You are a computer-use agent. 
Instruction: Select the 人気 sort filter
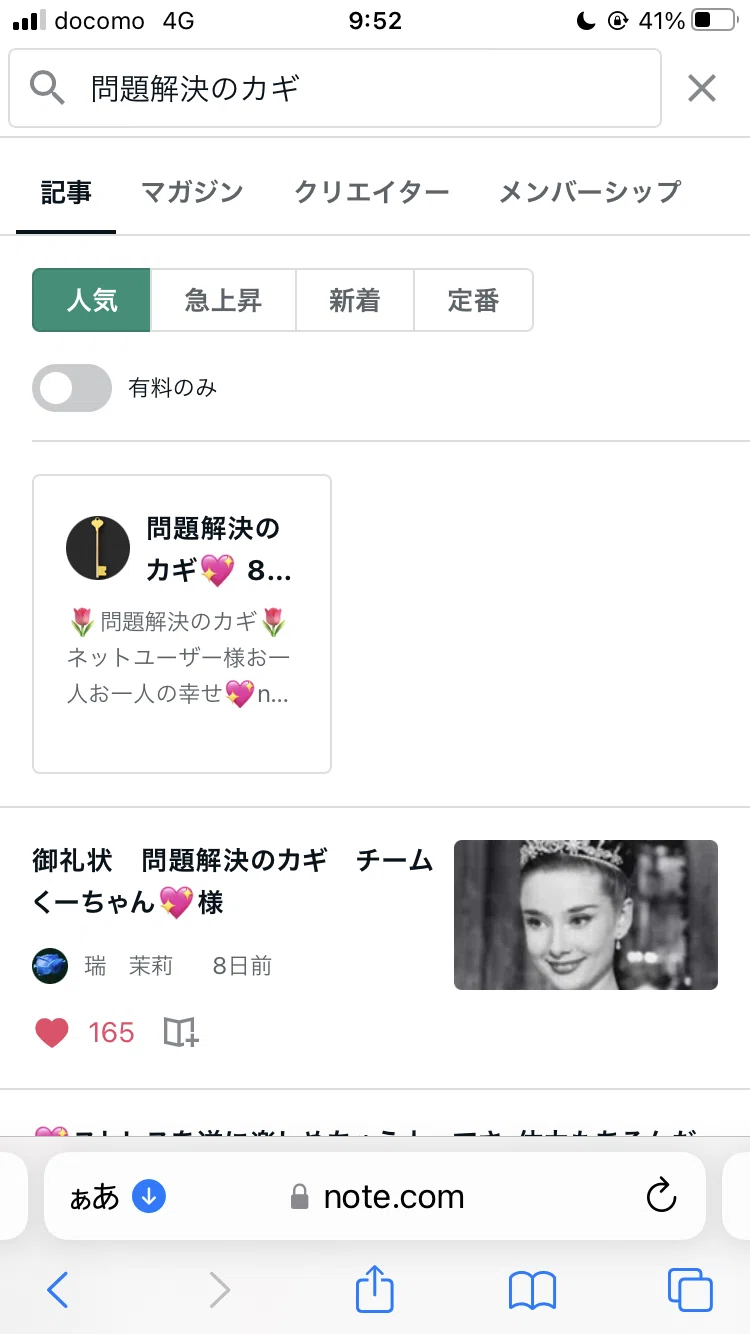(x=92, y=300)
